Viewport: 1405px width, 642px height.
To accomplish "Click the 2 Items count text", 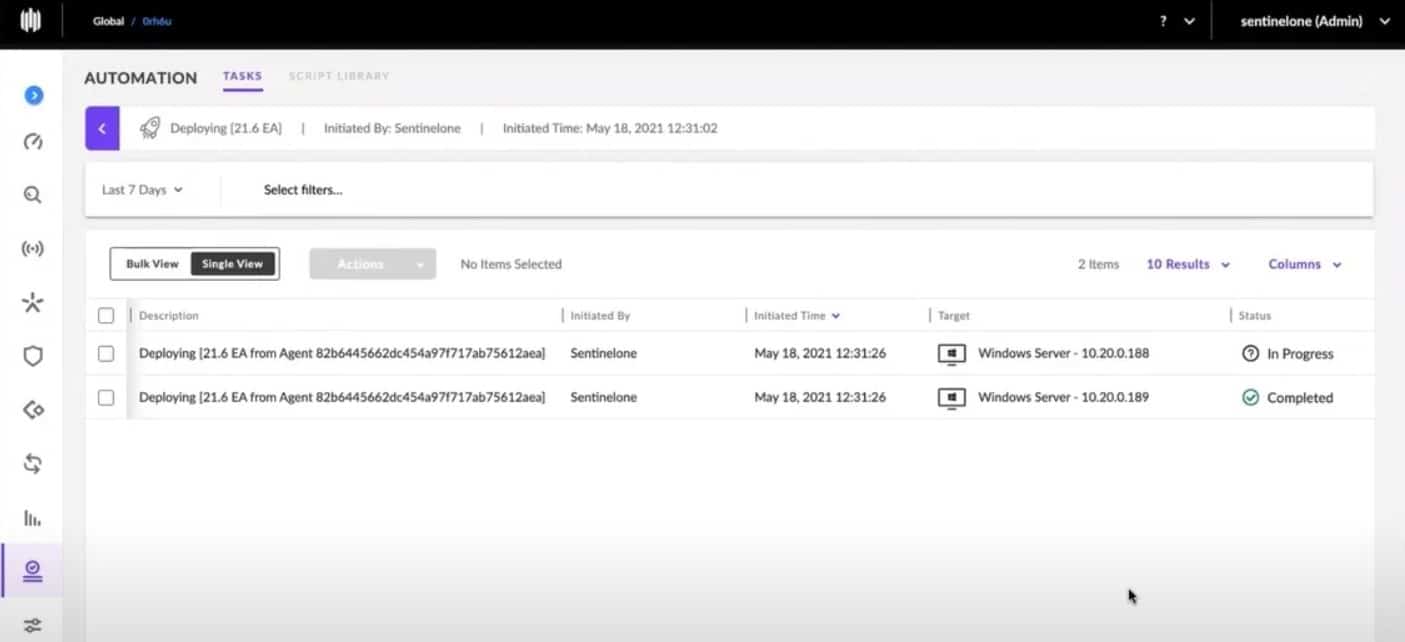I will [1098, 264].
